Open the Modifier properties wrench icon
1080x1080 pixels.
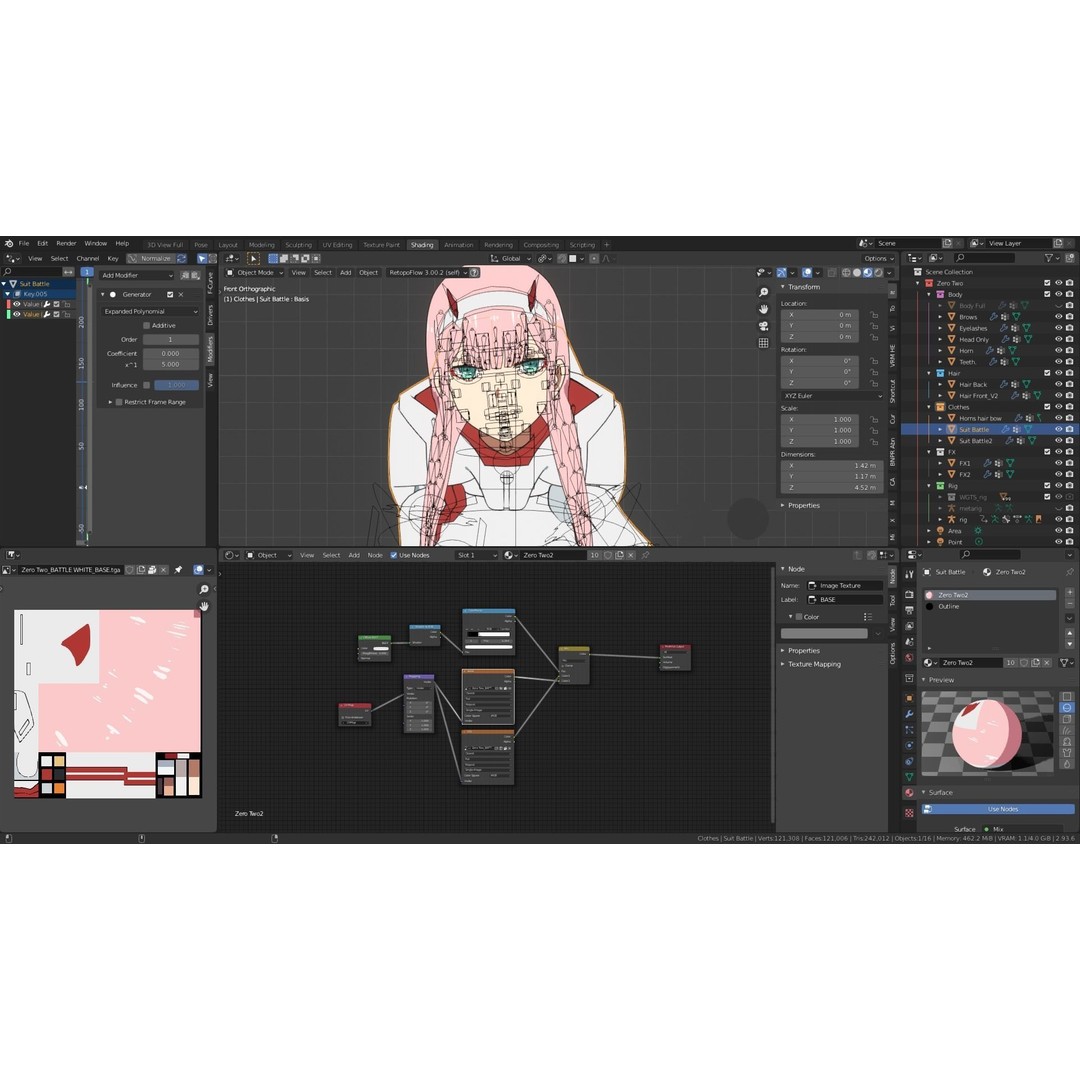pos(909,714)
